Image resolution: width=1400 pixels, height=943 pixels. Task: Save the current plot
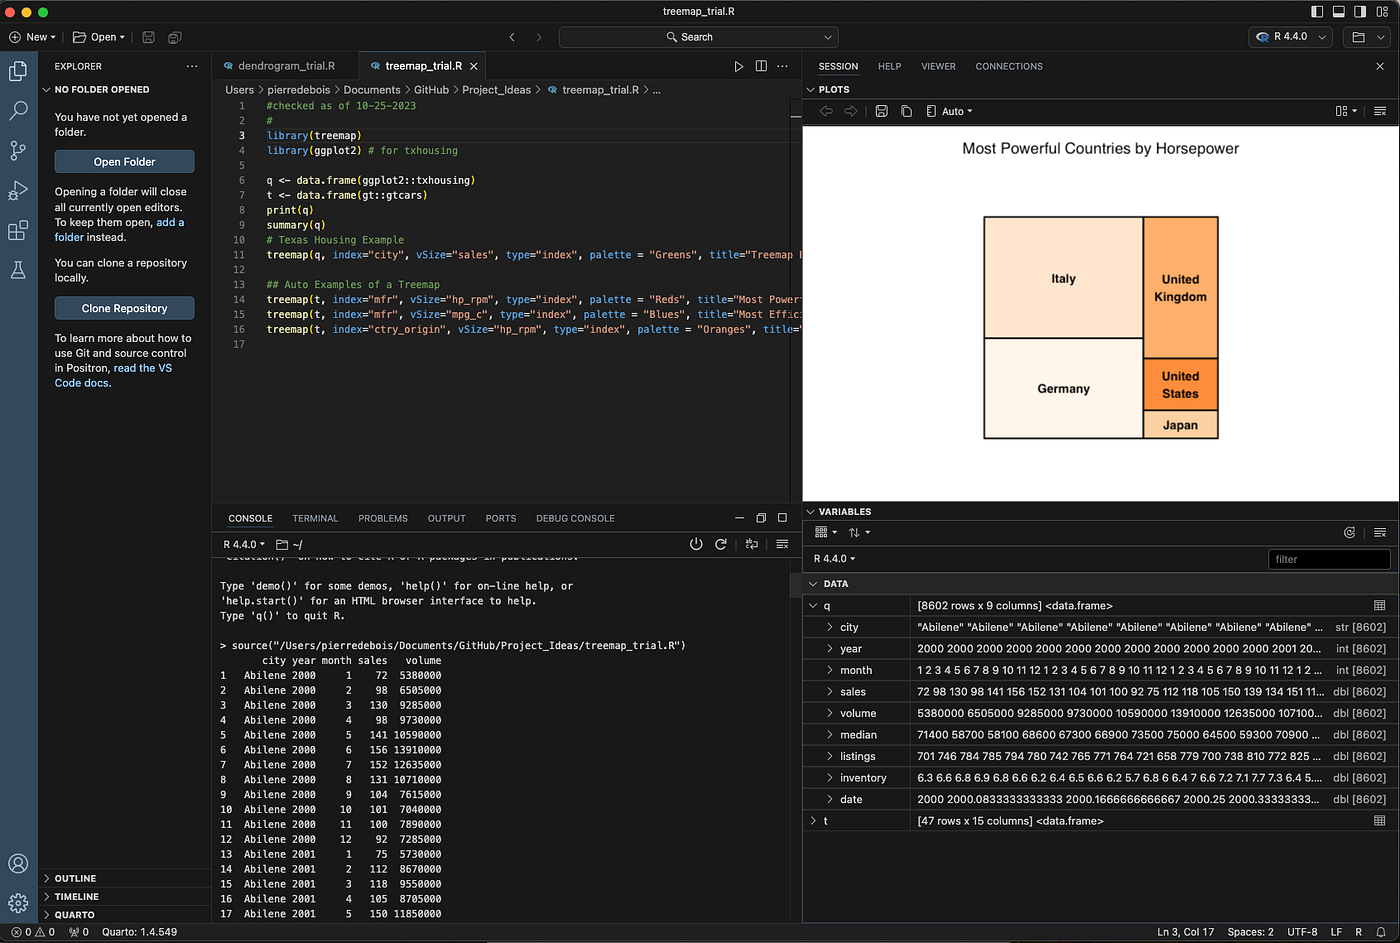click(881, 111)
